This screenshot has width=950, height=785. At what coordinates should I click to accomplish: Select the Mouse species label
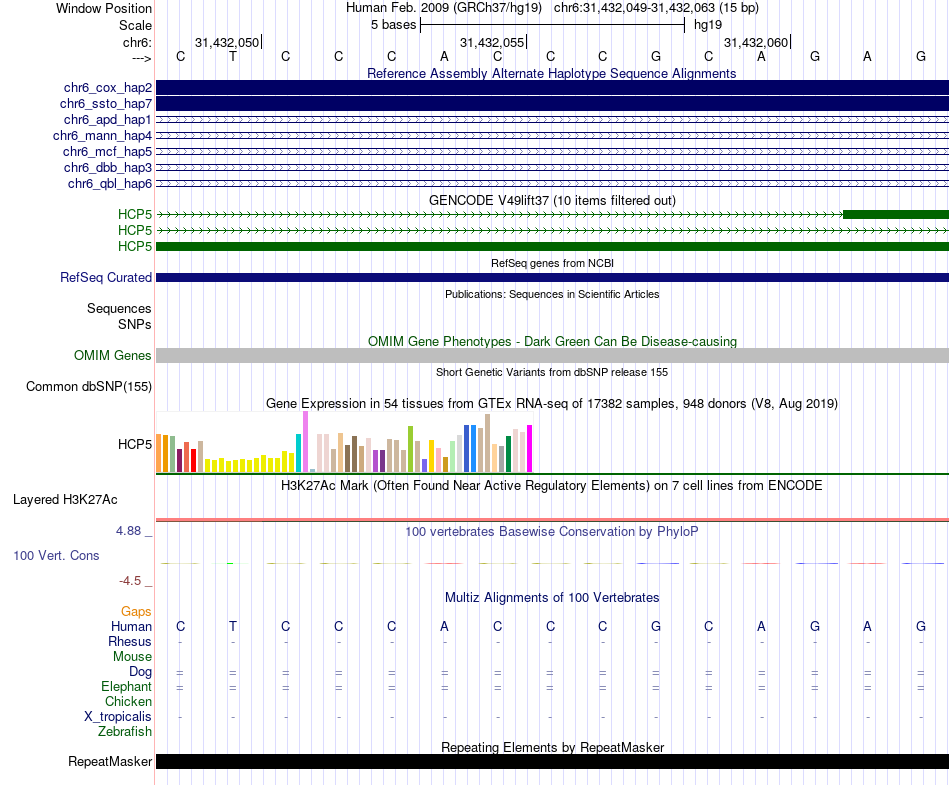[x=133, y=657]
